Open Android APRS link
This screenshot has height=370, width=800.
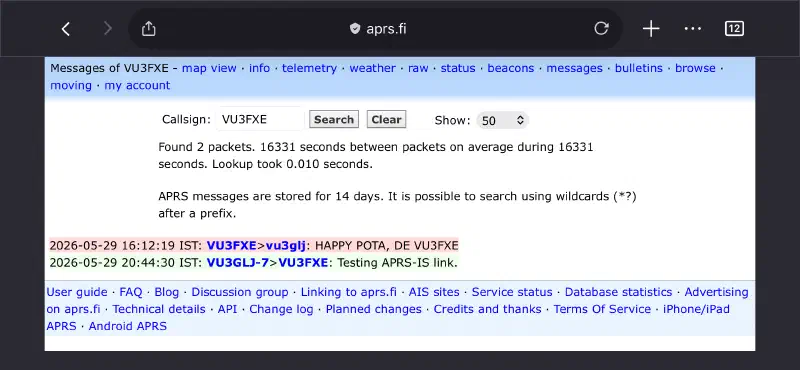tap(128, 326)
